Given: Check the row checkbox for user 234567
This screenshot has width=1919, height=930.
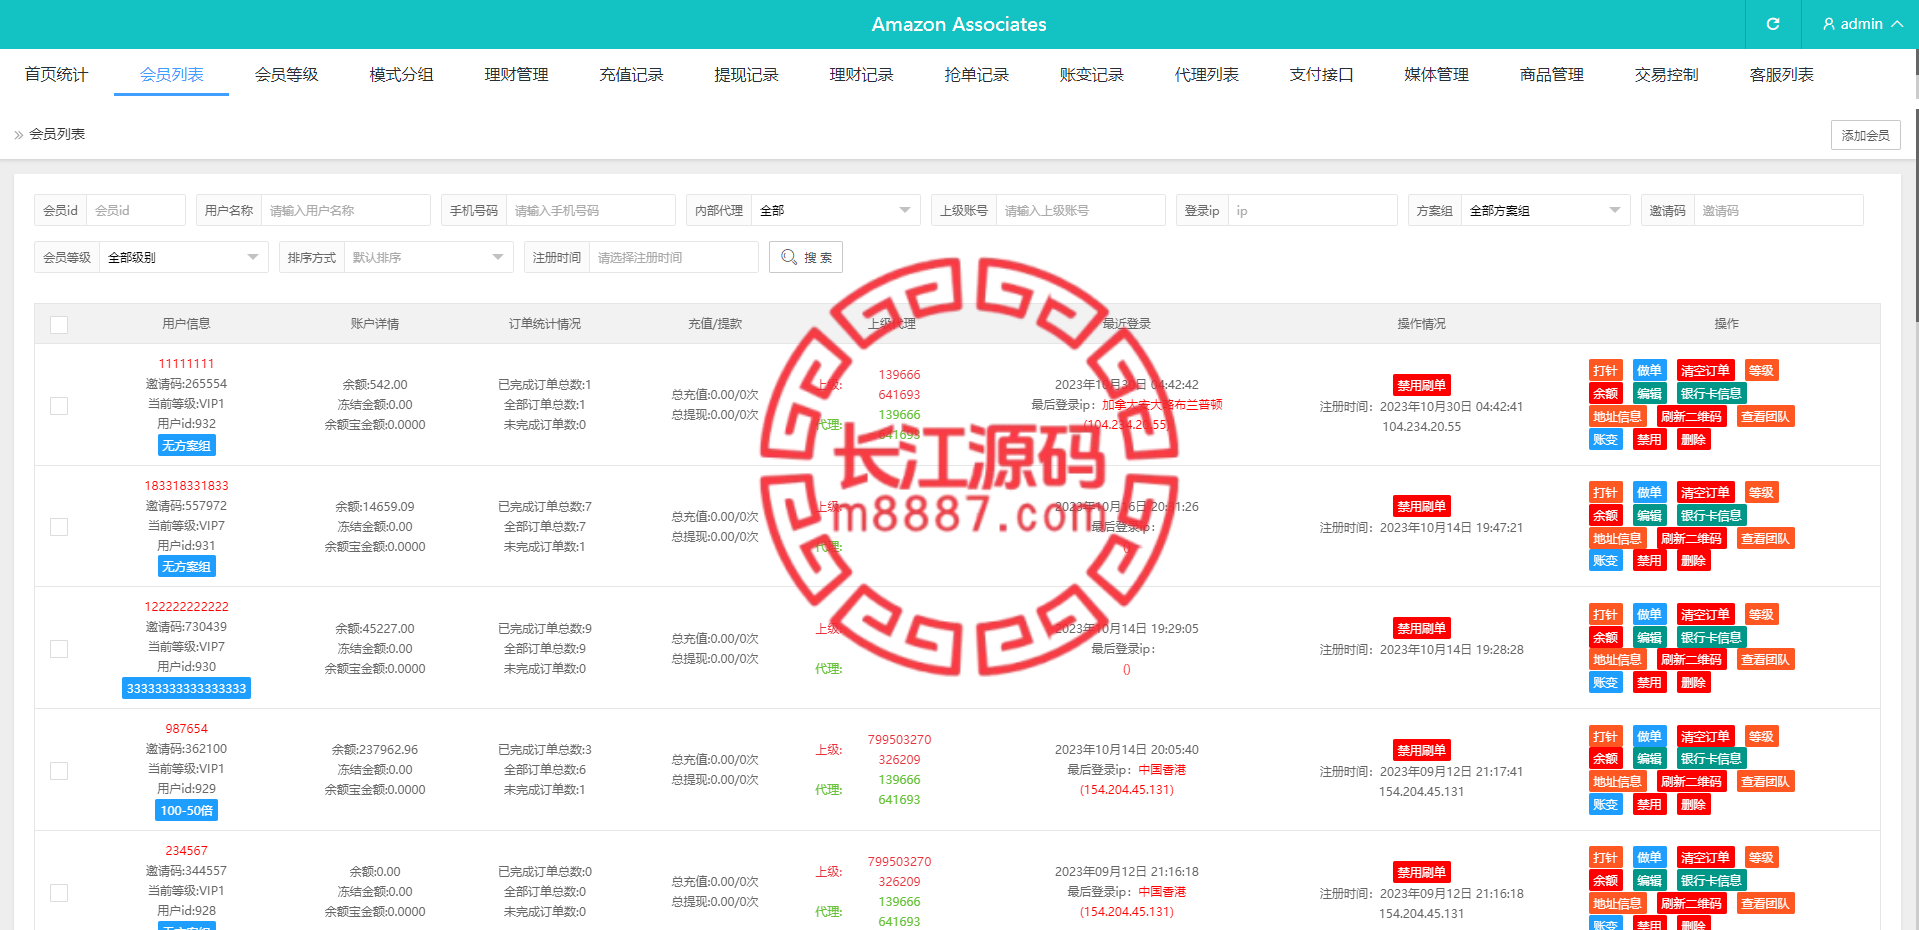Looking at the screenshot, I should [59, 893].
